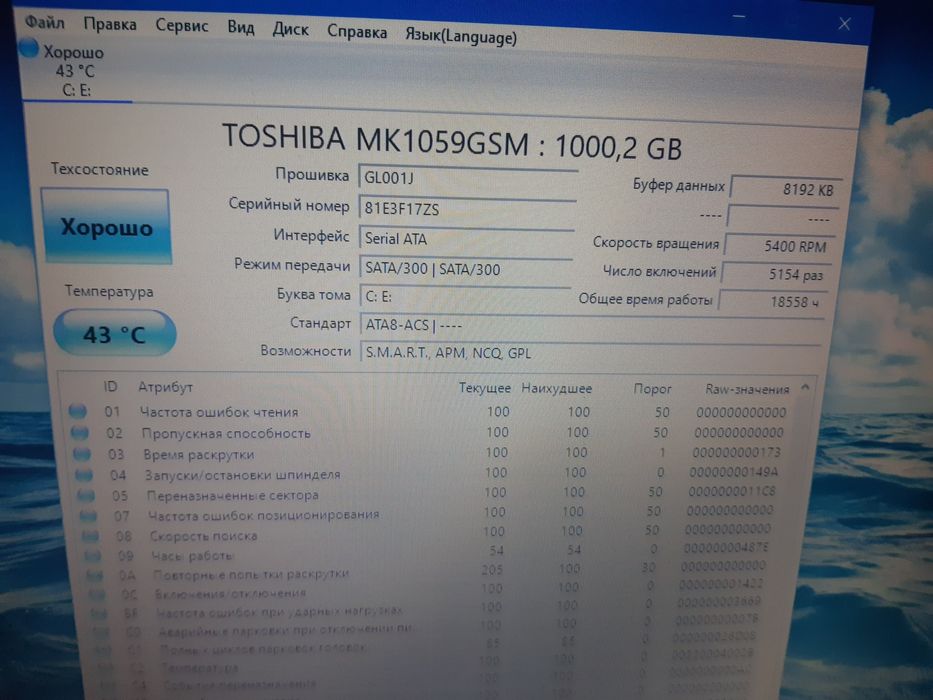Click the Текущее column header

pyautogui.click(x=485, y=388)
